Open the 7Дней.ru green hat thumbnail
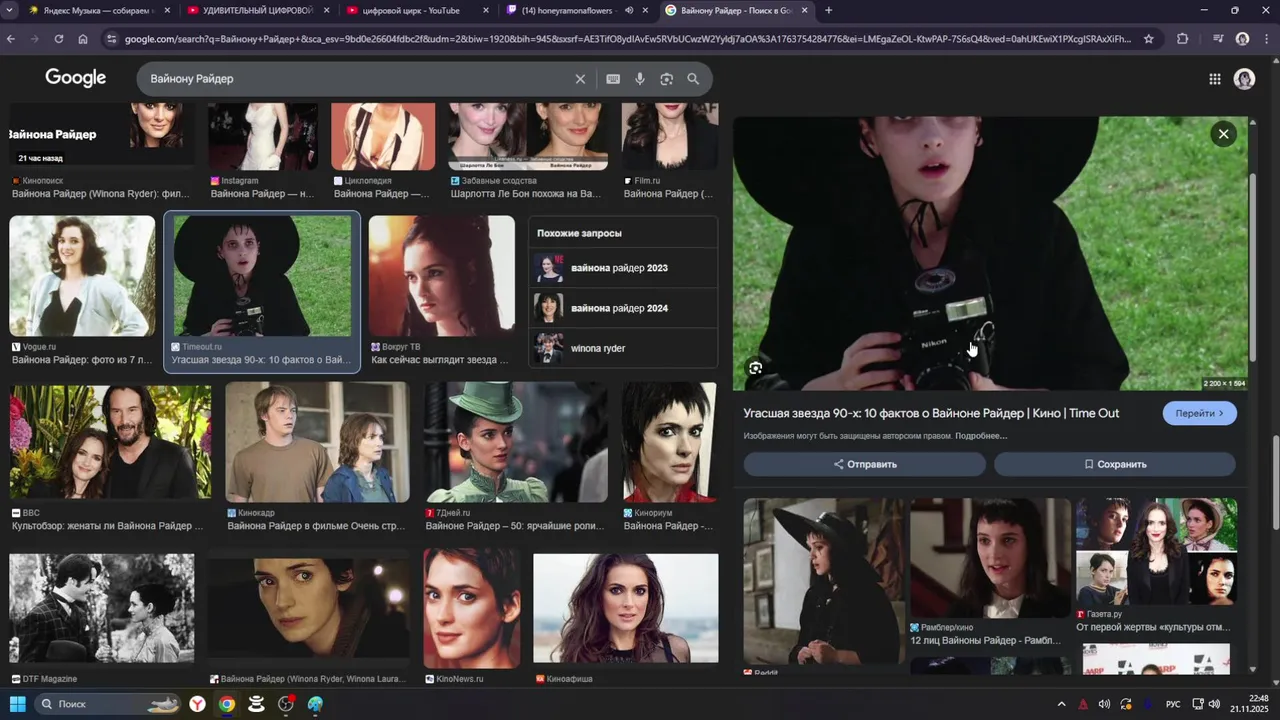 (x=516, y=442)
